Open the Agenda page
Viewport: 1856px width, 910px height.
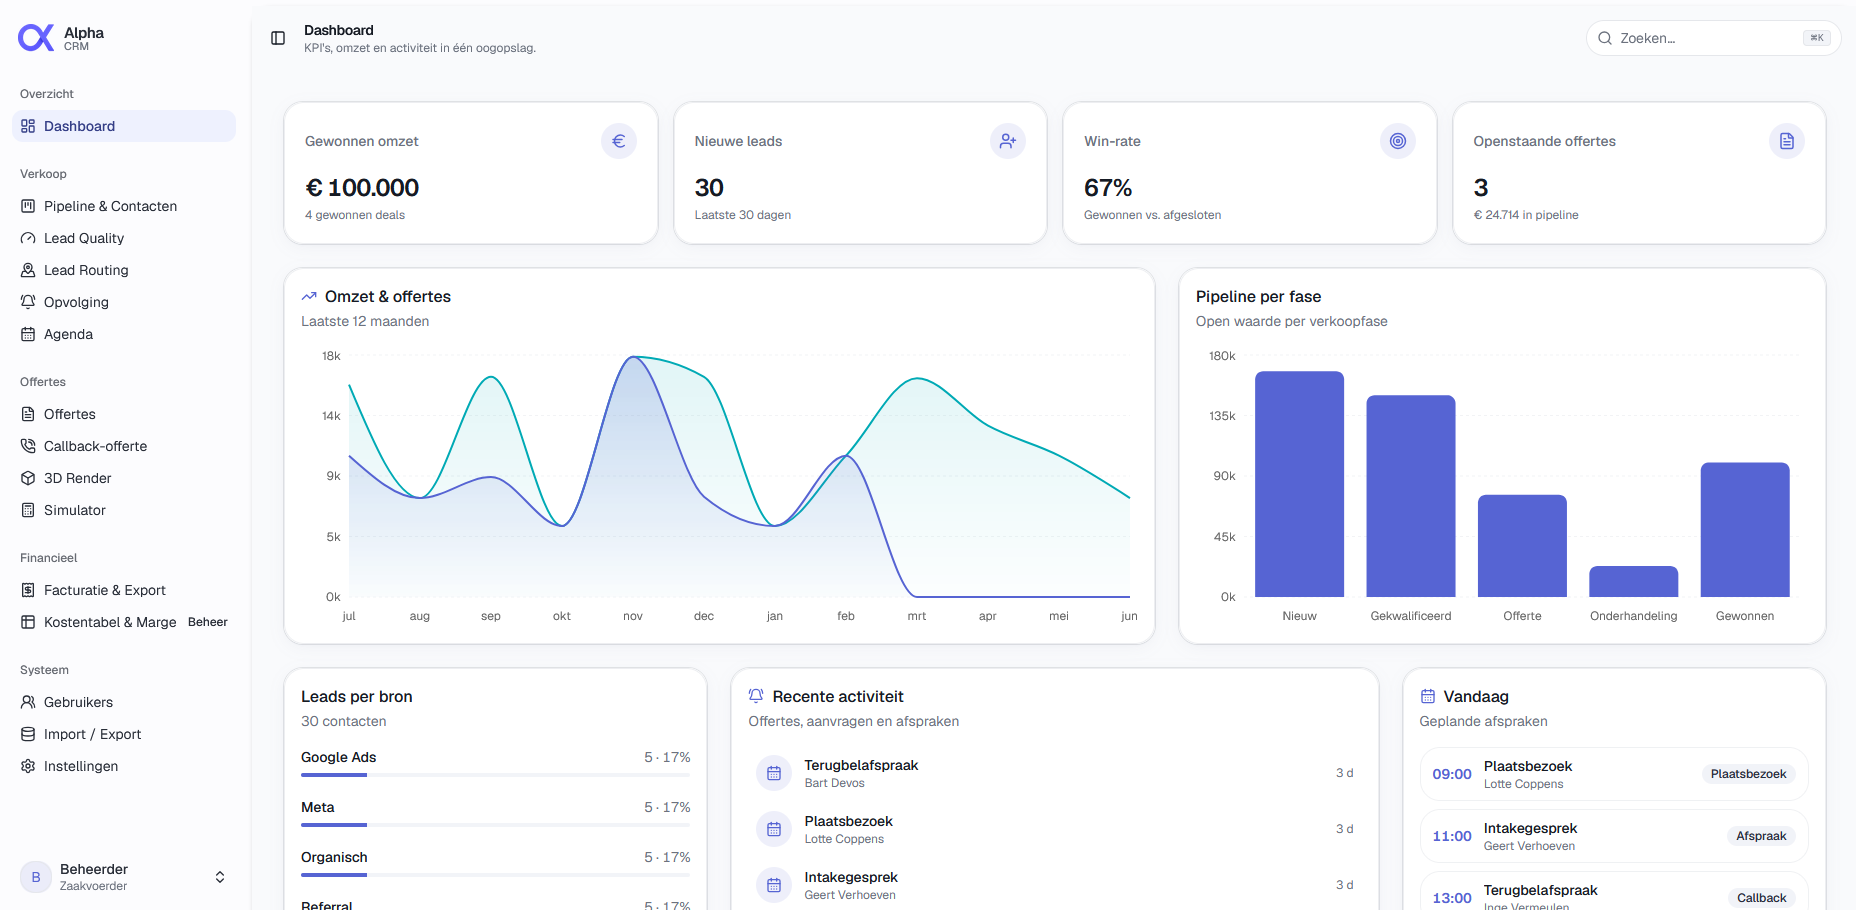tap(124, 334)
